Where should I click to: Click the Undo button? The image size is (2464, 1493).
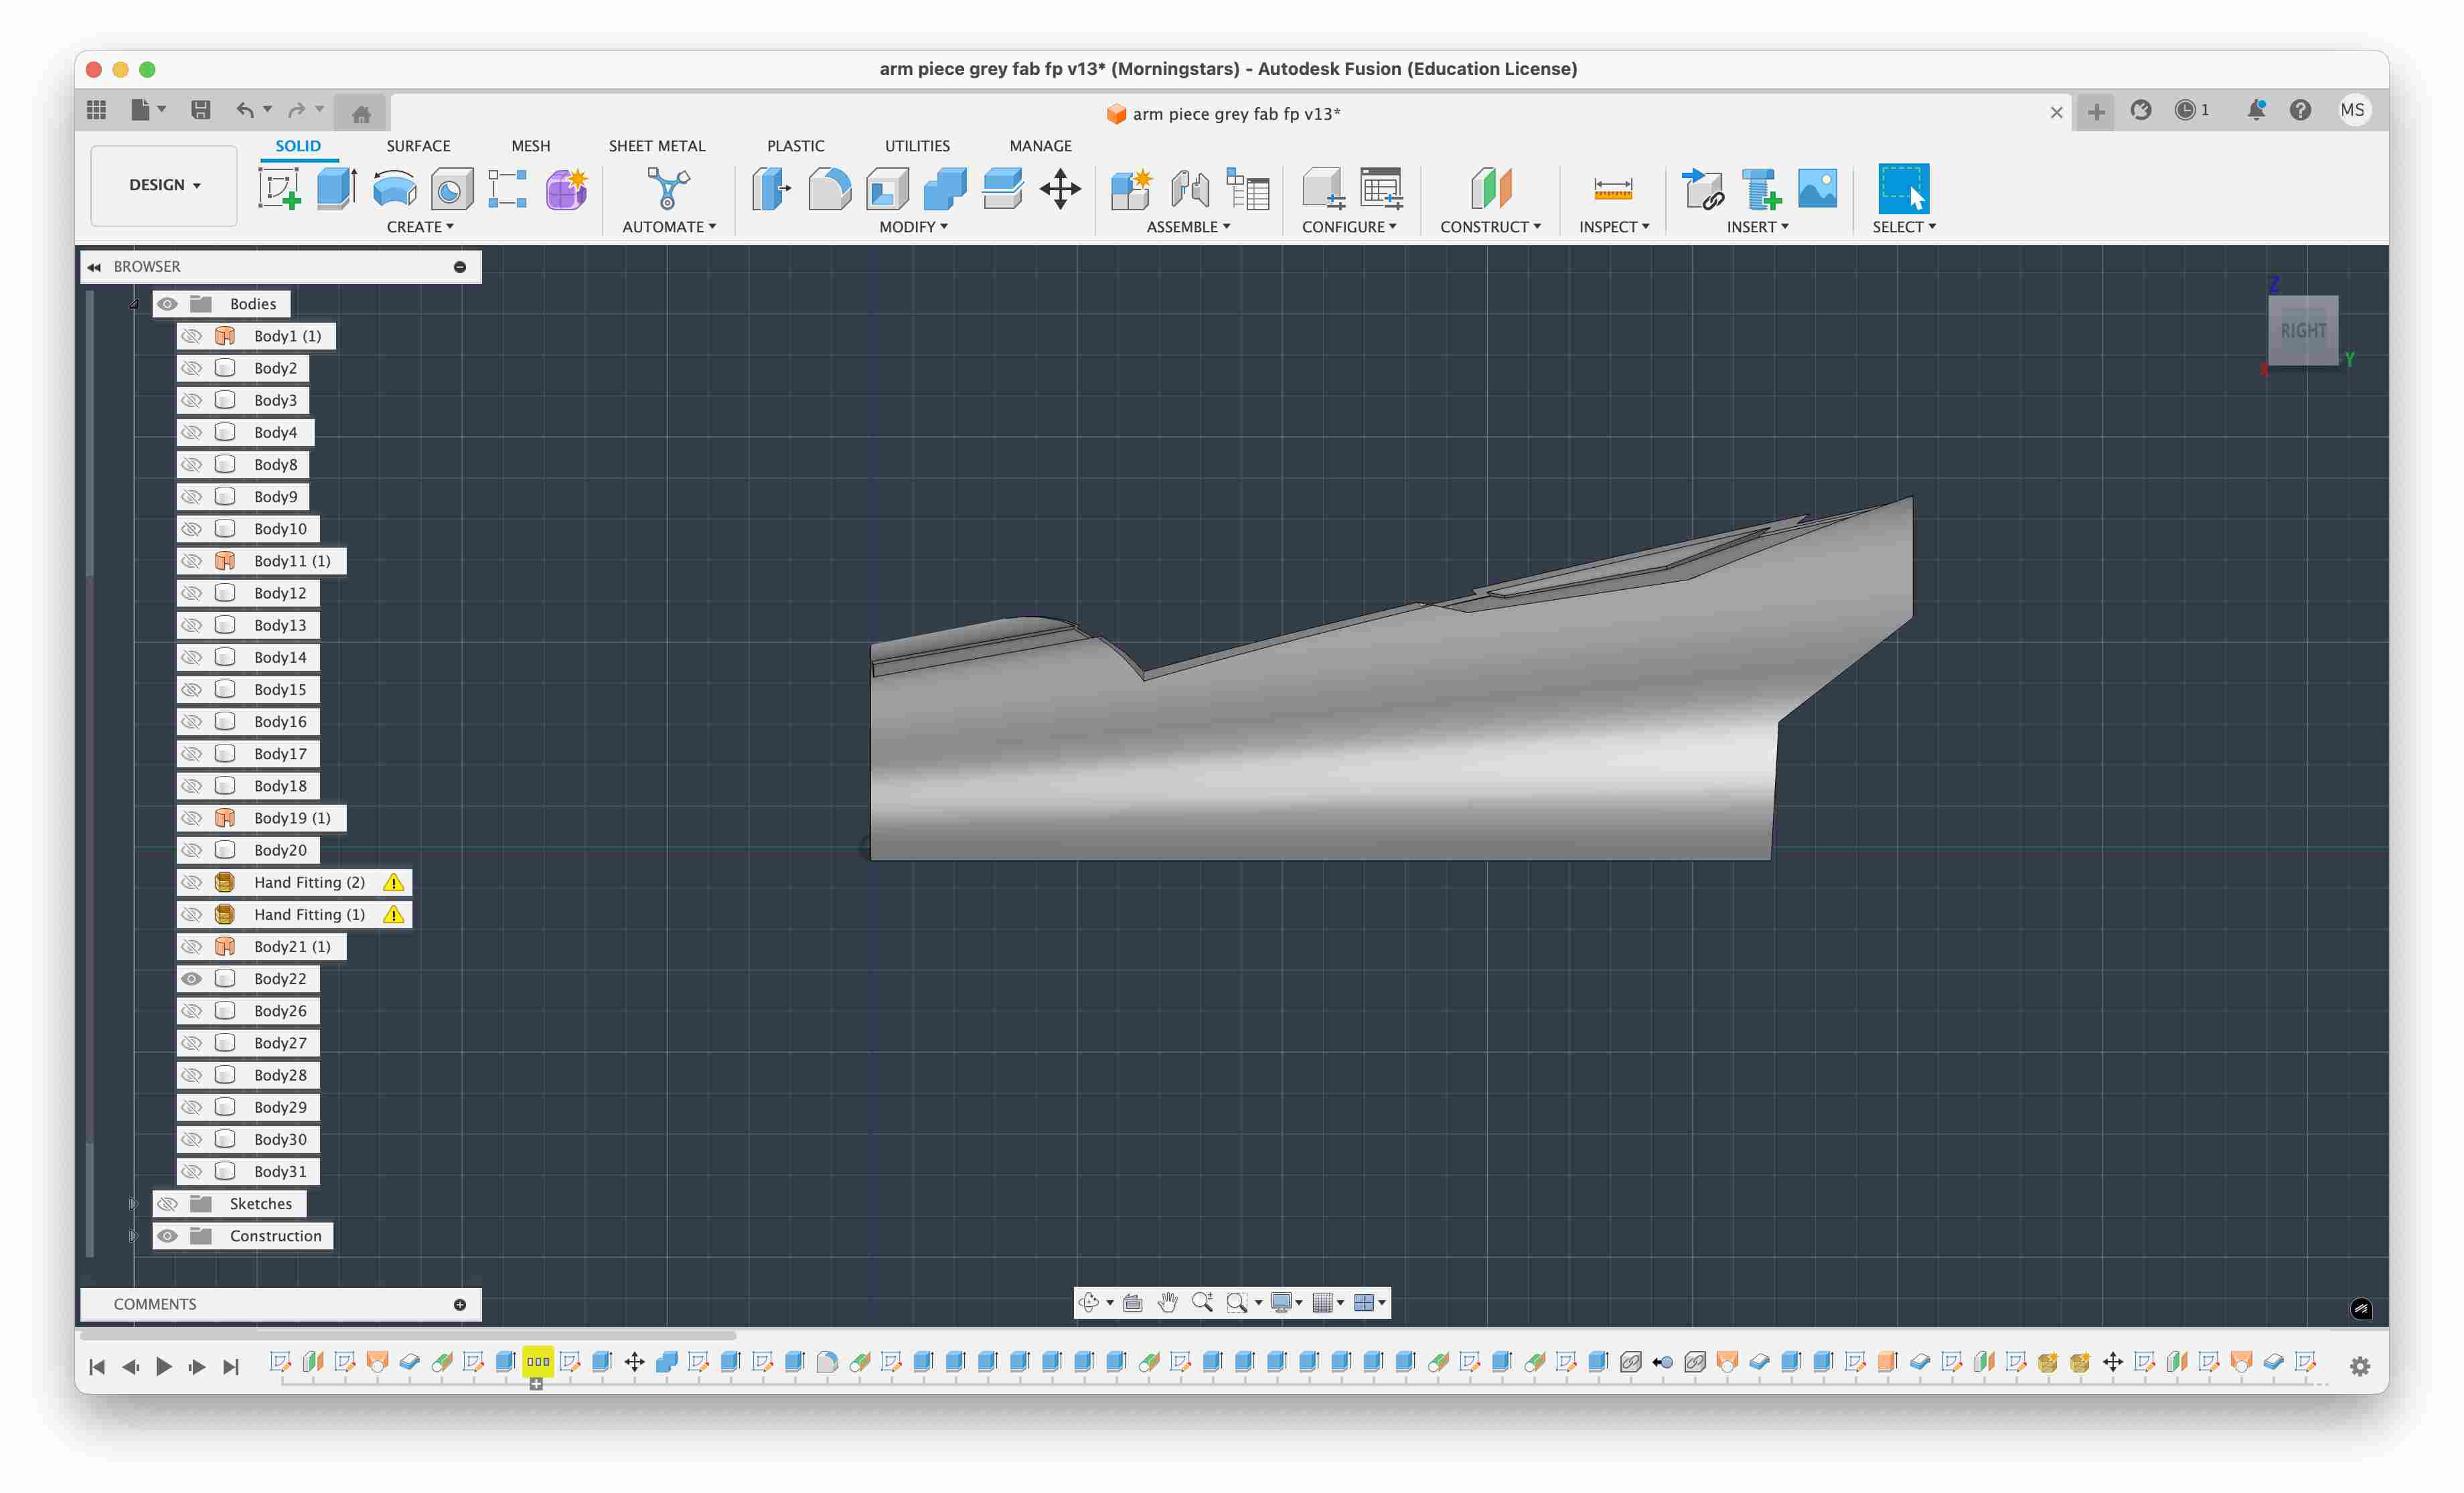[245, 110]
